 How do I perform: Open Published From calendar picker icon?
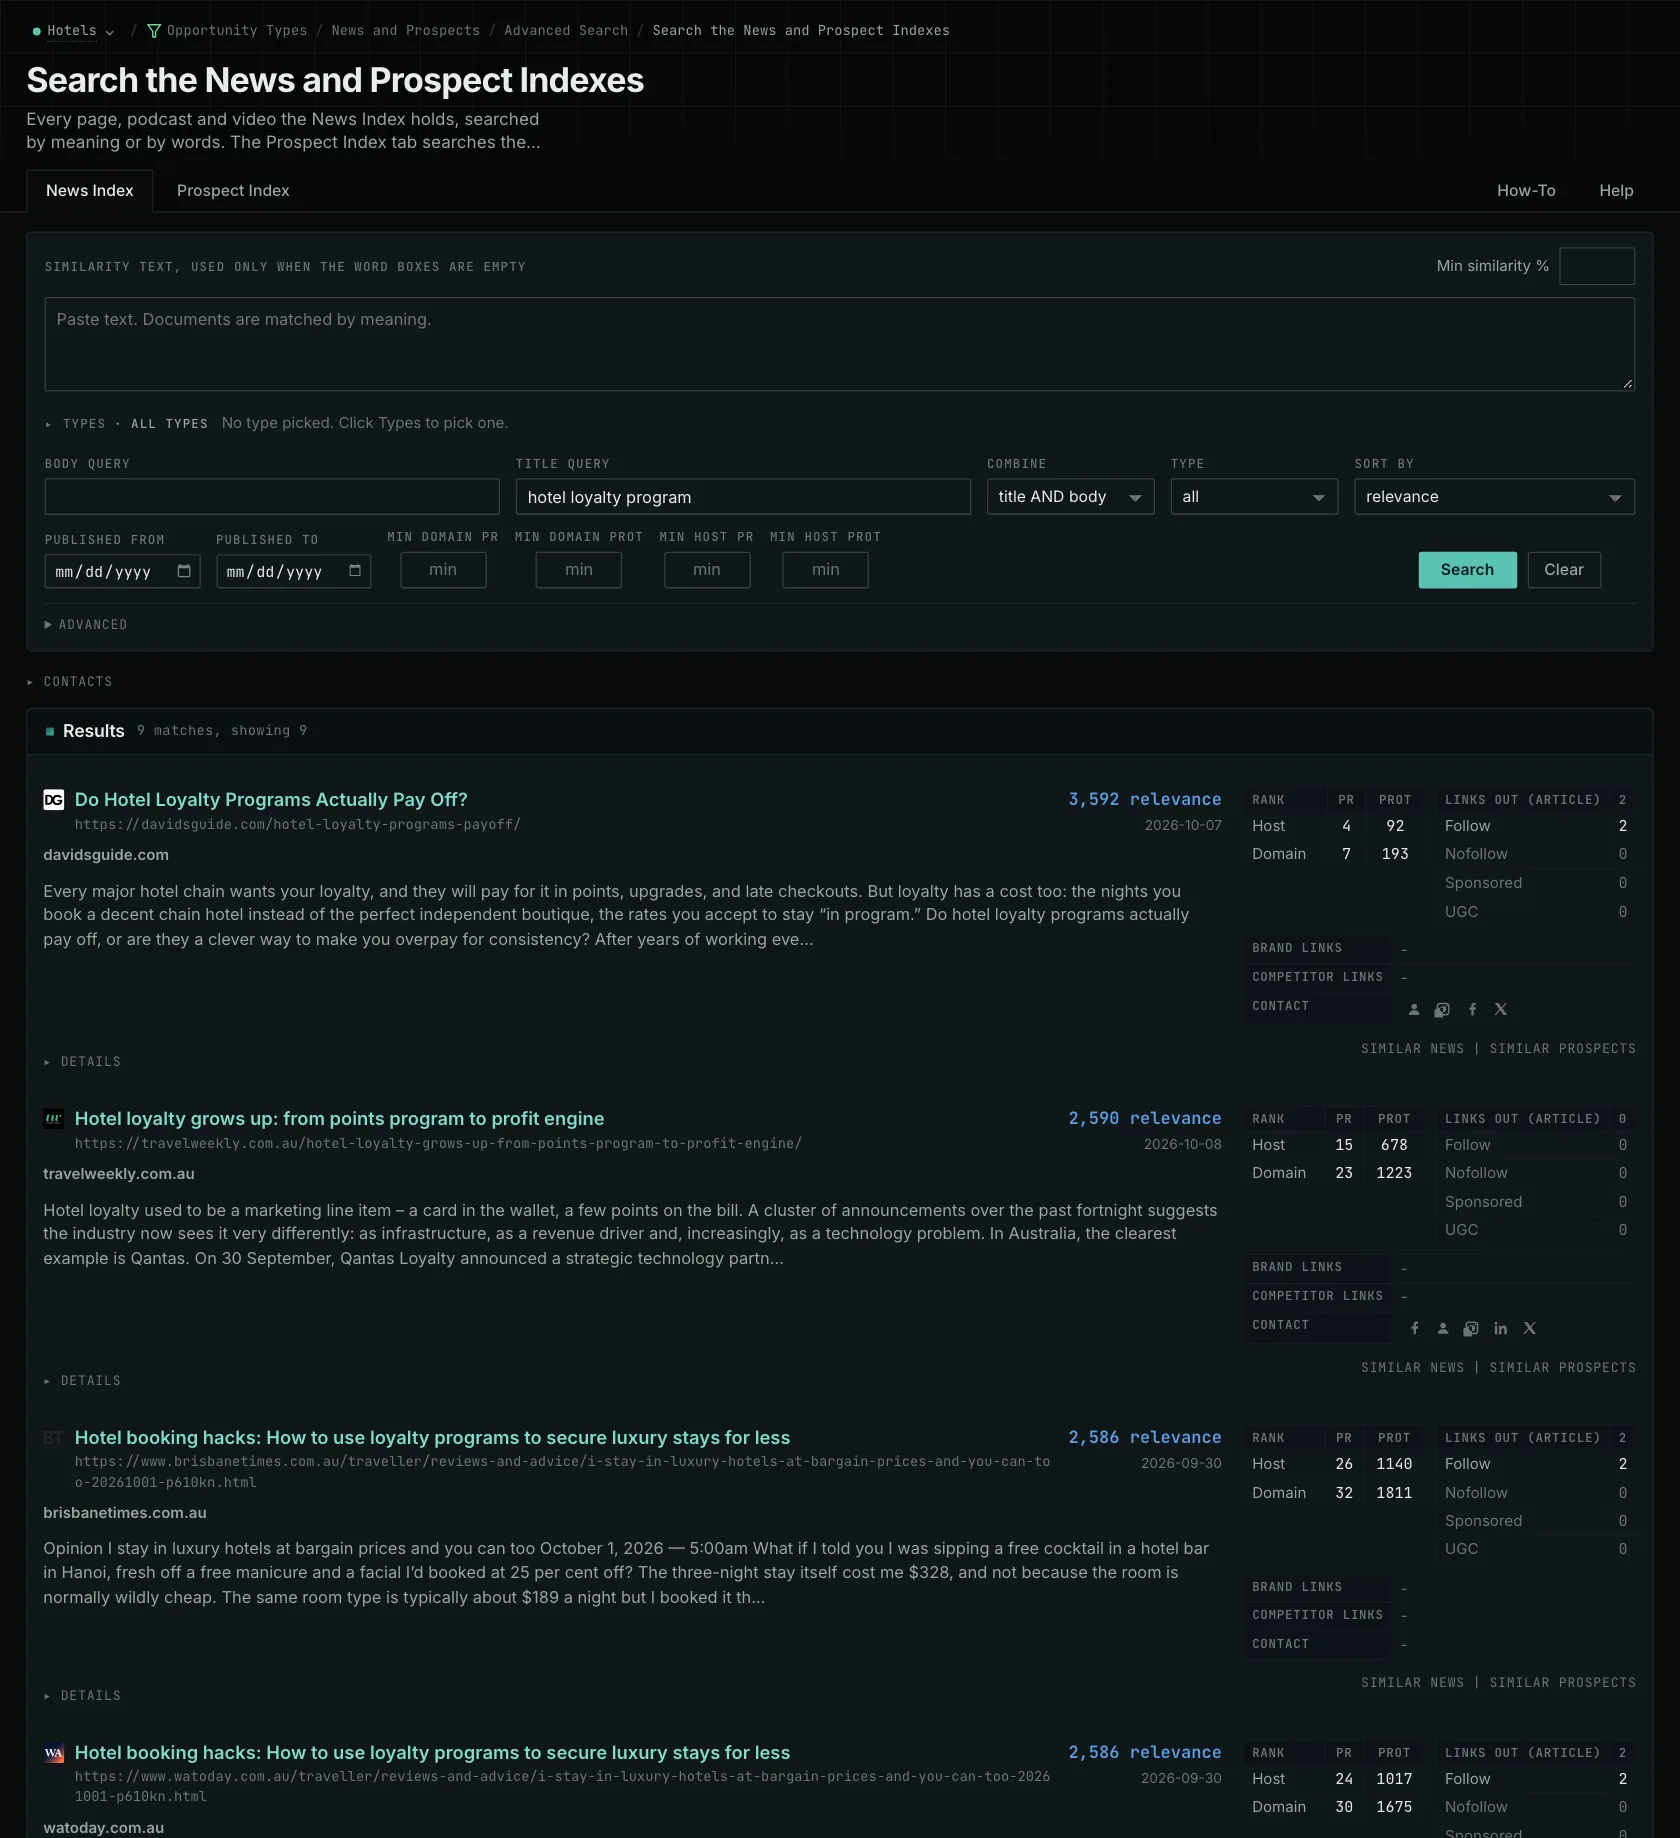(184, 571)
